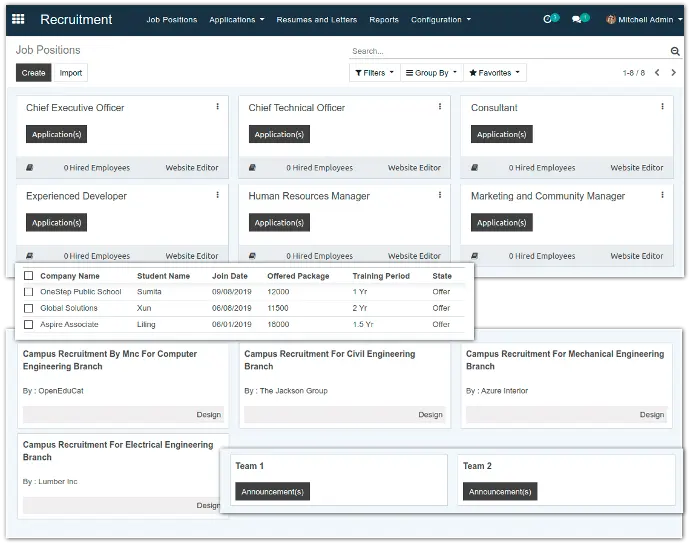Open Application(s) for Consultant

coord(501,134)
